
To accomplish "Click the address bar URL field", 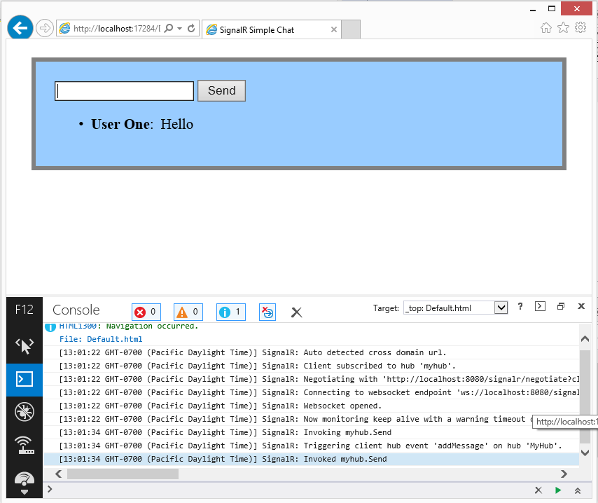I will click(x=116, y=29).
